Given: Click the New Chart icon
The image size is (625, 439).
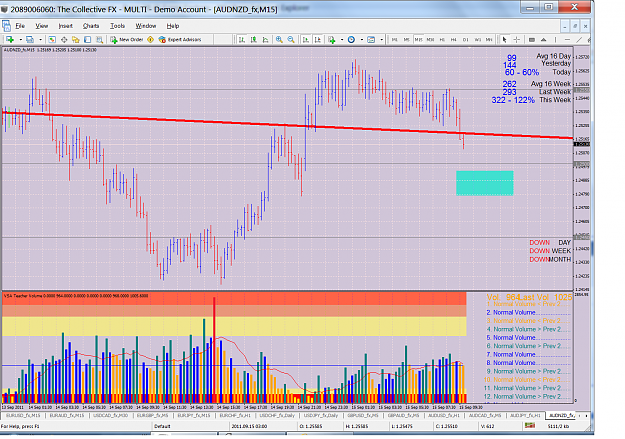Looking at the screenshot, I should click(10, 39).
